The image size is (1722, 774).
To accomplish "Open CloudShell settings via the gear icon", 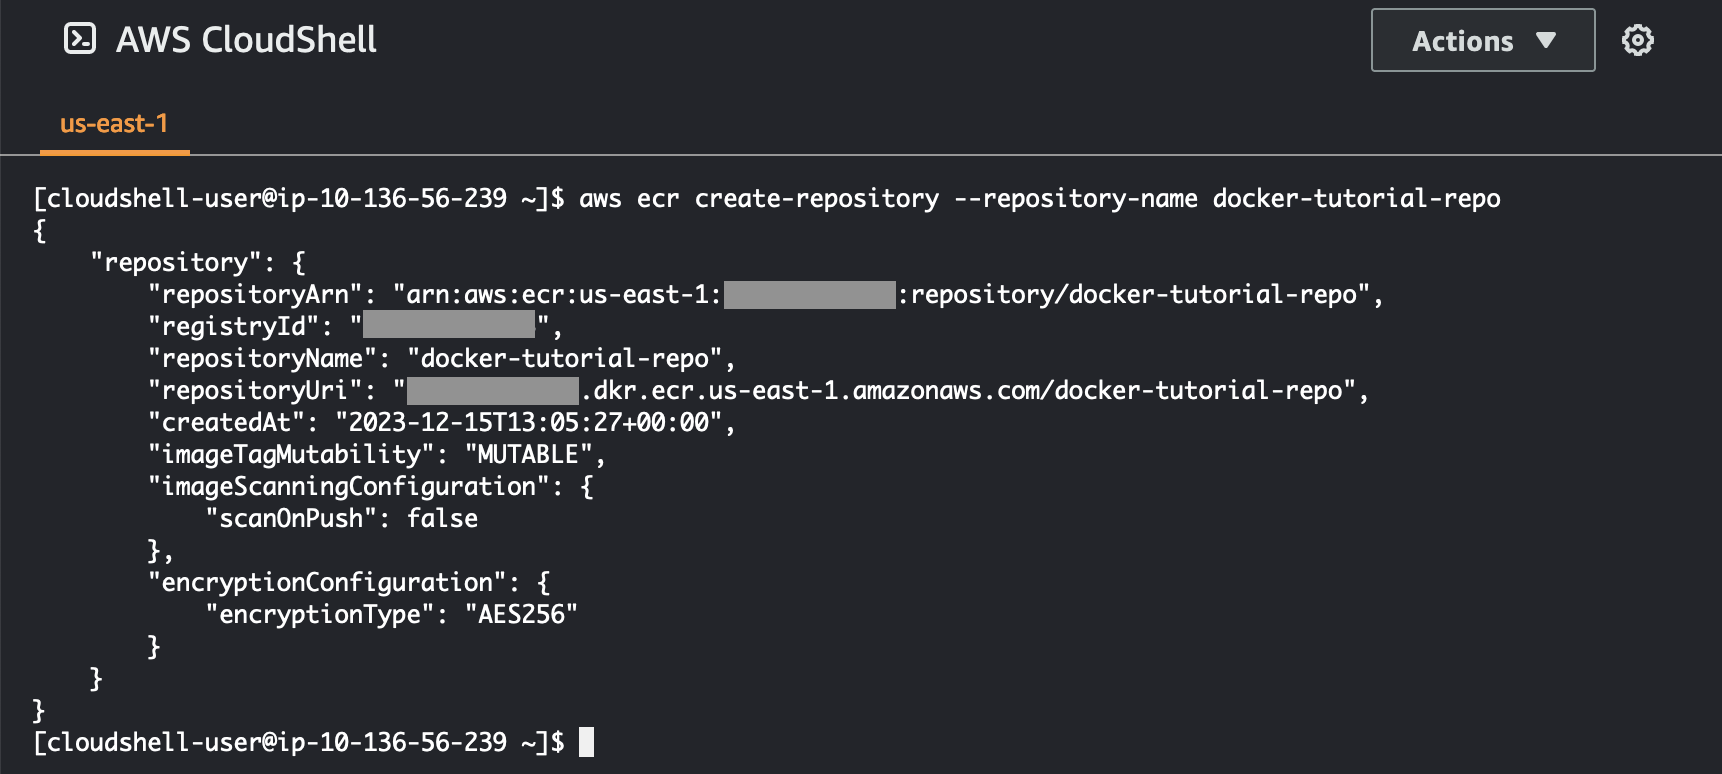I will pyautogui.click(x=1638, y=40).
